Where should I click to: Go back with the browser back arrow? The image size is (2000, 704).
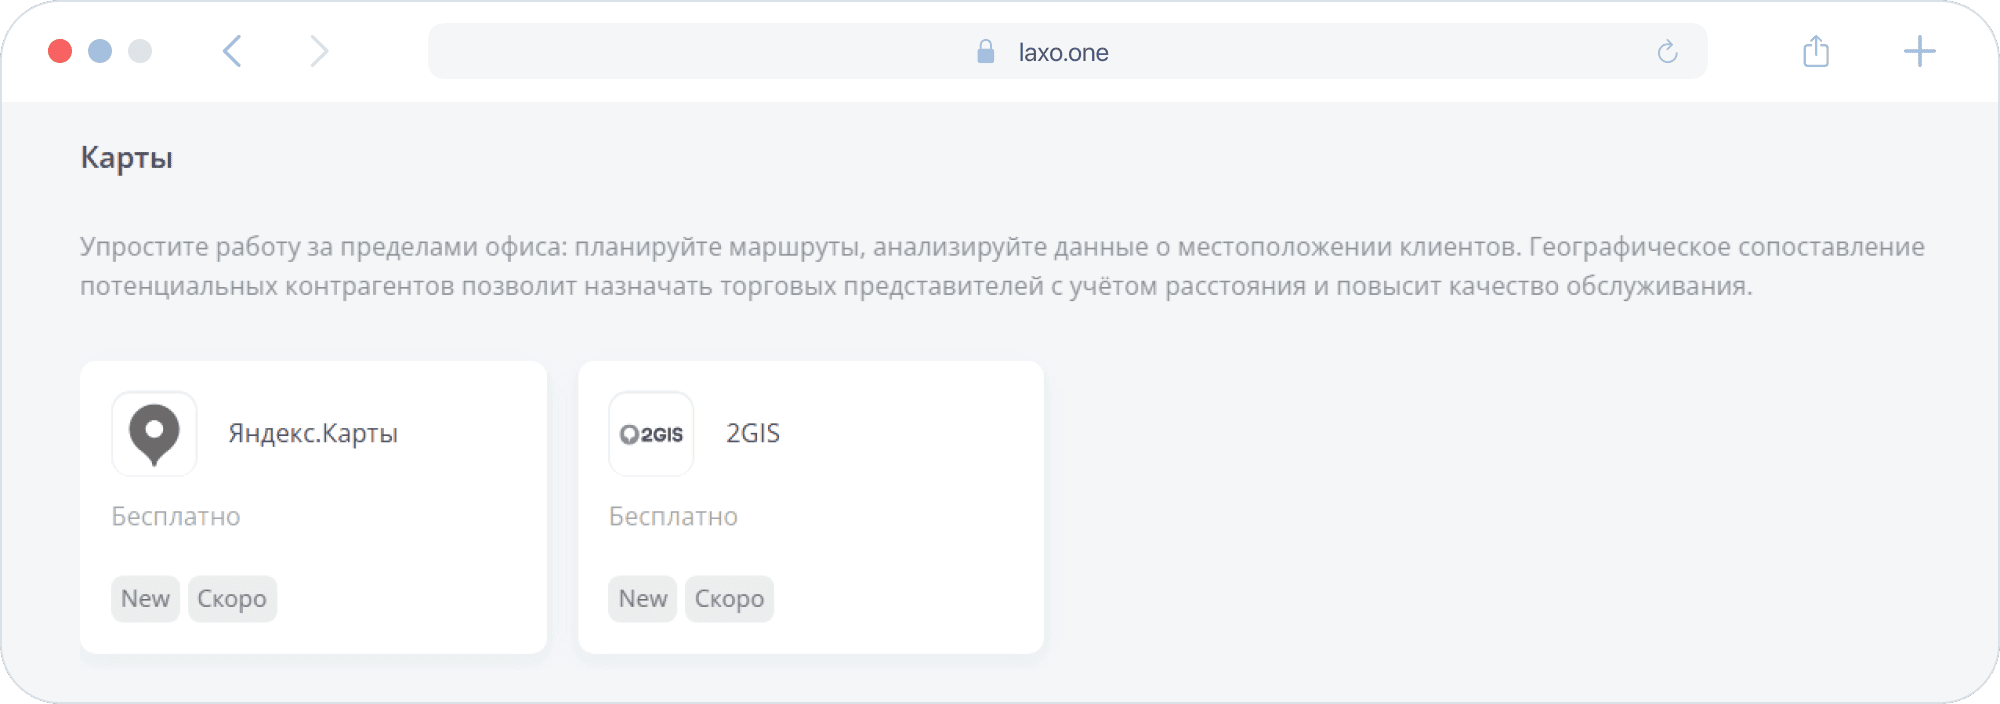tap(232, 51)
